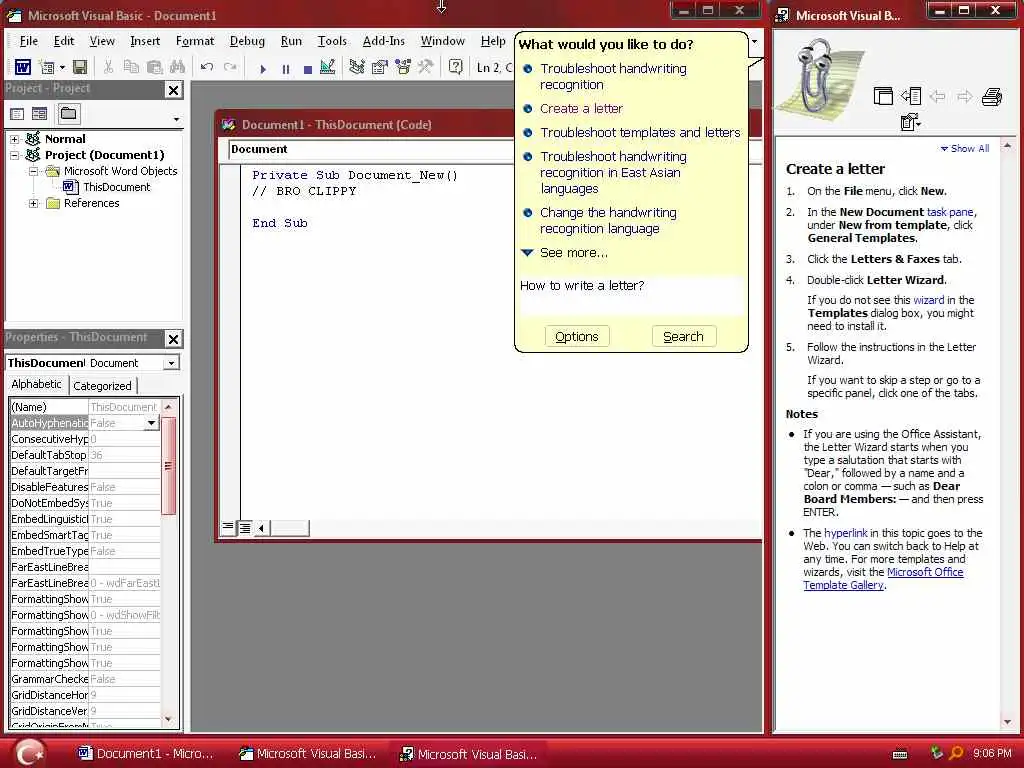Click the Search button in balloon
The width and height of the screenshot is (1024, 768).
click(684, 337)
